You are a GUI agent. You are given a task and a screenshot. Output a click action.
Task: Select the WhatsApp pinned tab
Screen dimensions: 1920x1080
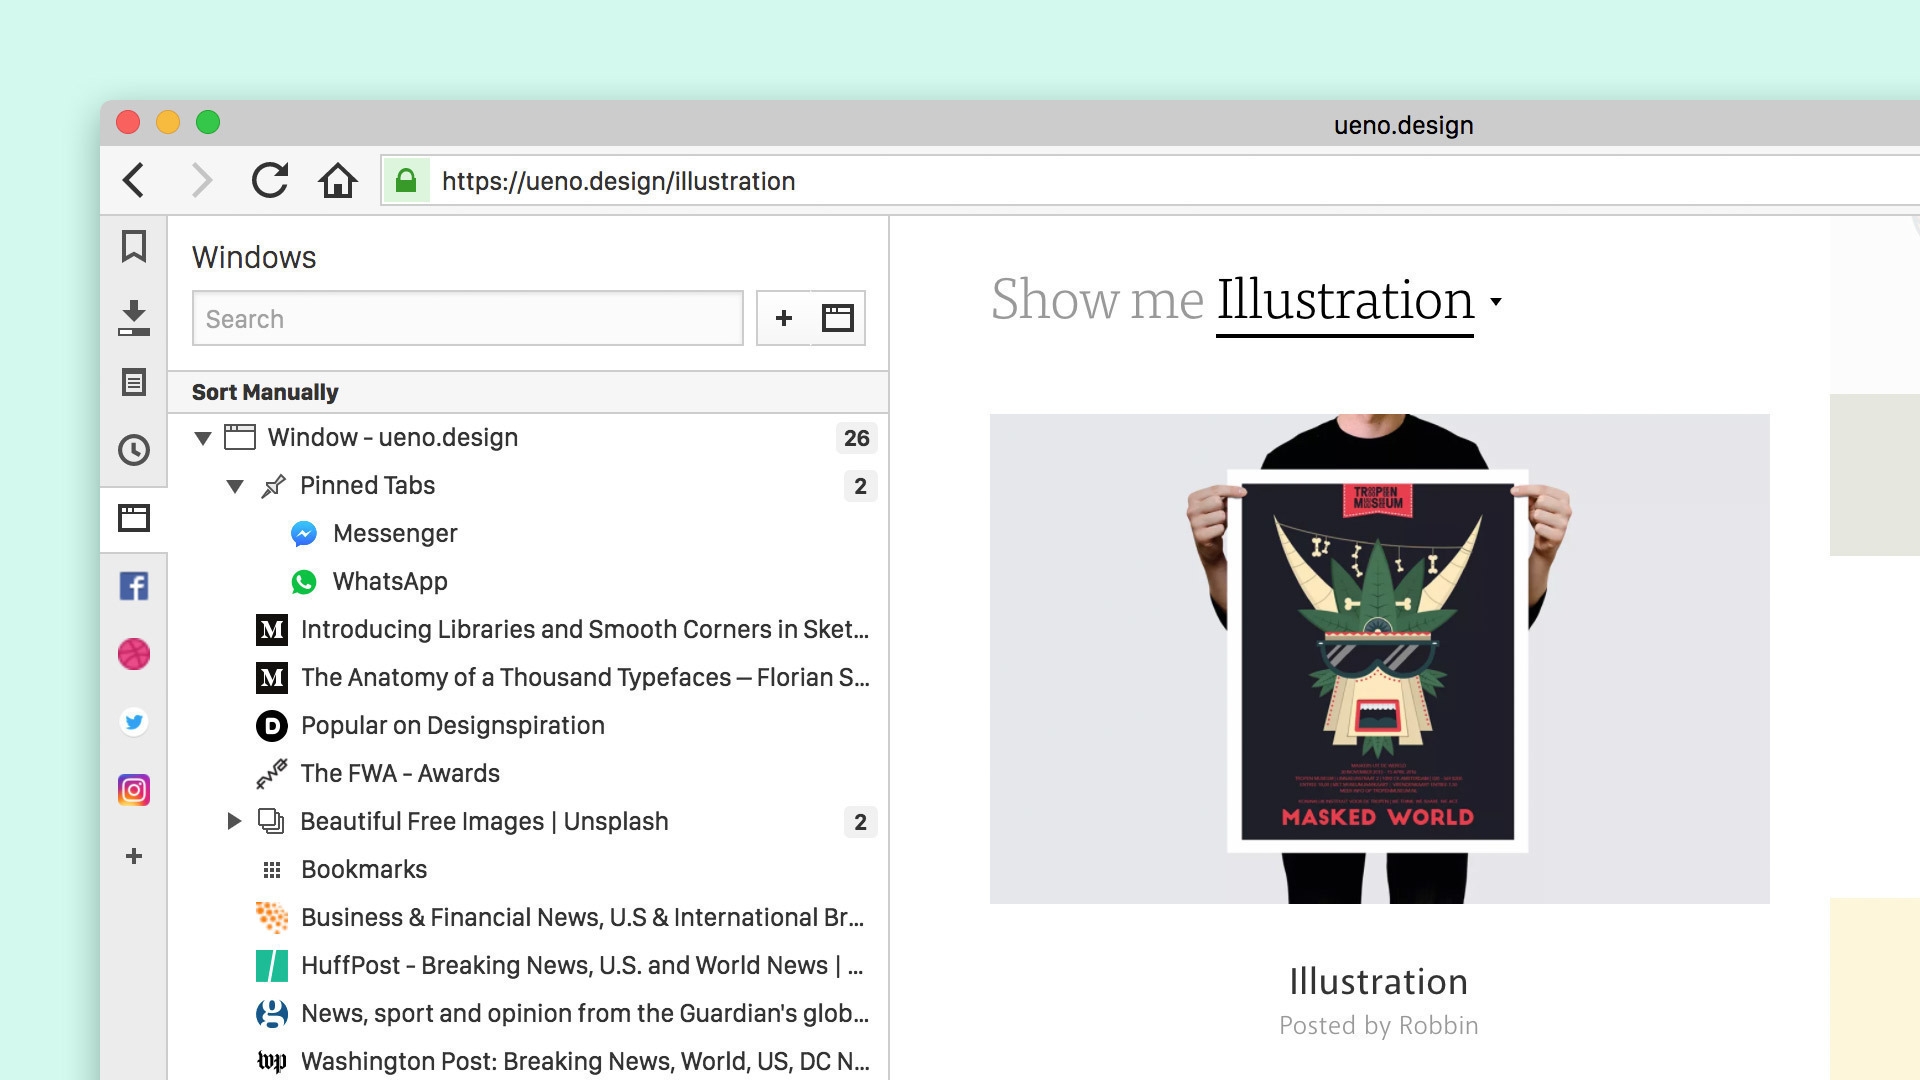pos(390,581)
